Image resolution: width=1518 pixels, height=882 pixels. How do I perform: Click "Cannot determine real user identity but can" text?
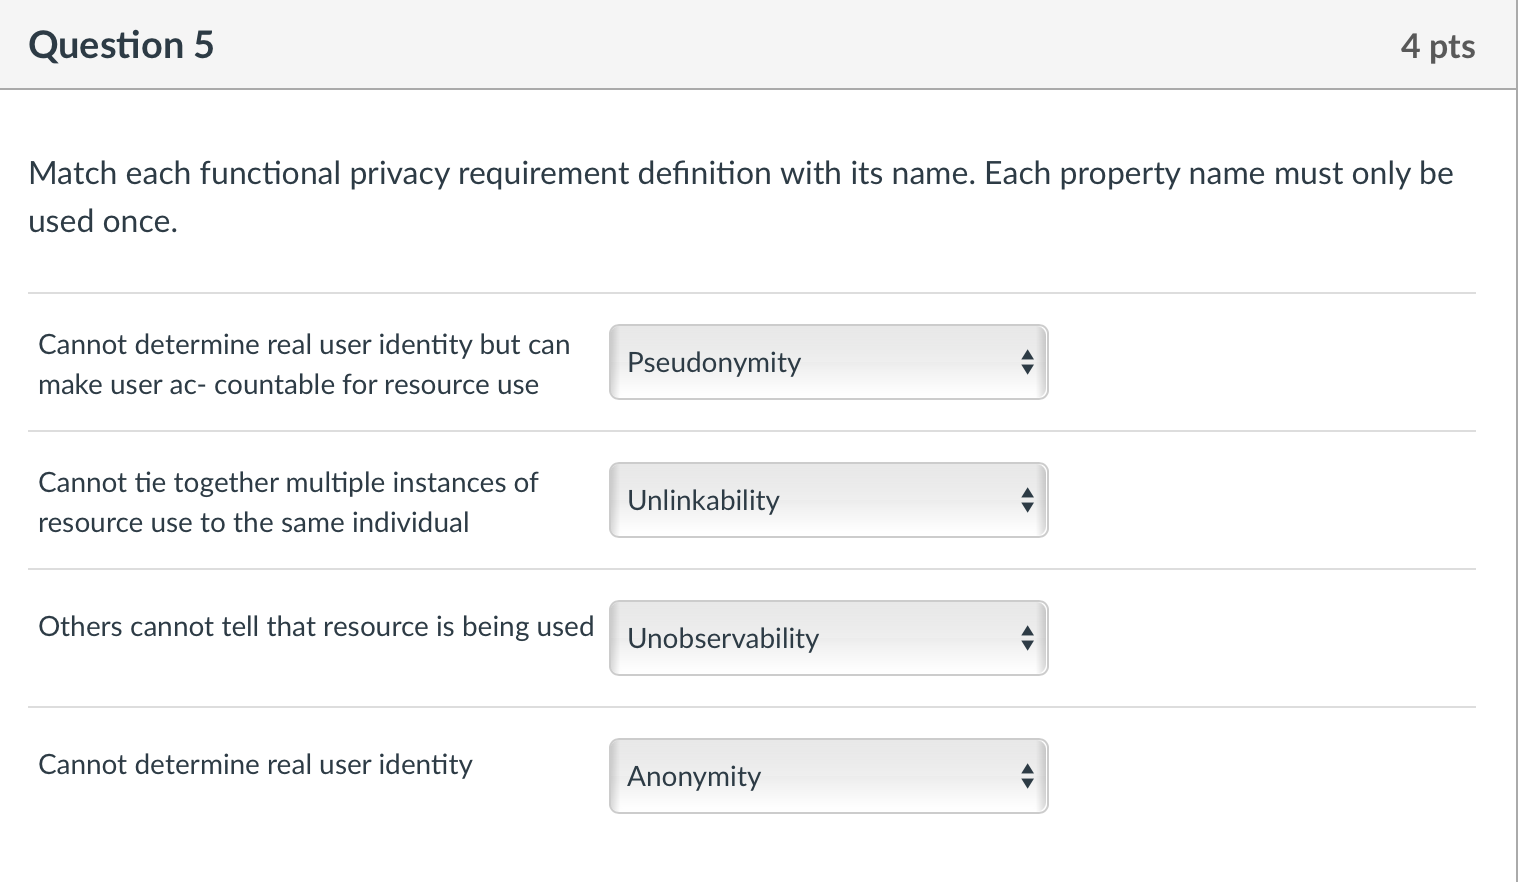click(x=304, y=345)
